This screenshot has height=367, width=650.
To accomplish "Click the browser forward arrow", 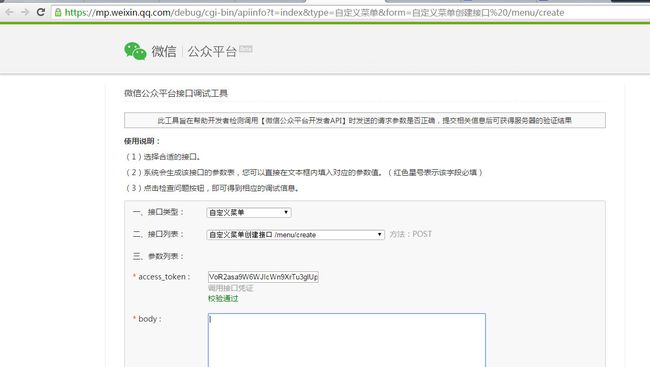I will [25, 12].
